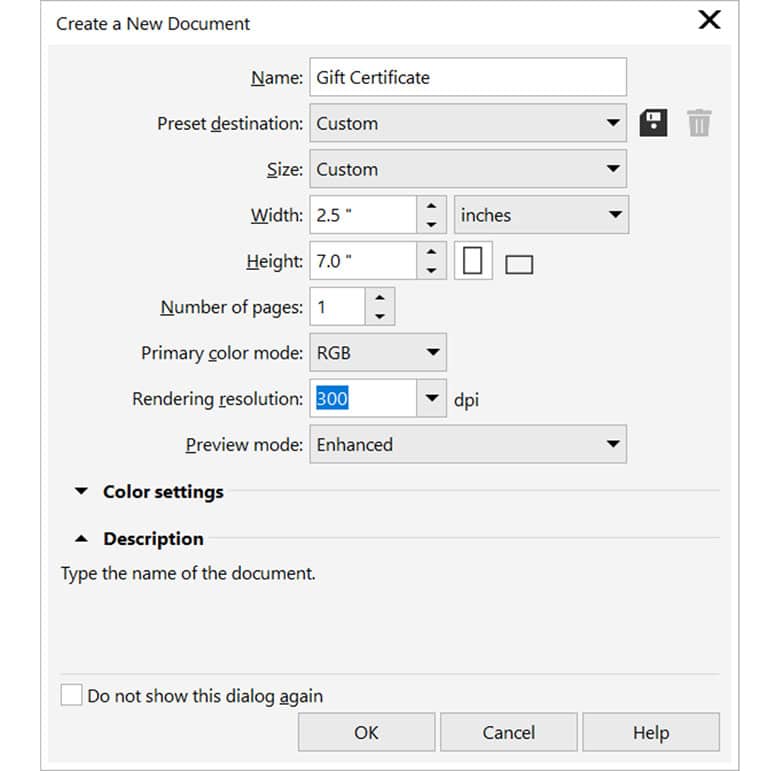Open the Preview mode Enhanced dropdown
Image resolution: width=780 pixels, height=771 pixels.
pos(613,445)
